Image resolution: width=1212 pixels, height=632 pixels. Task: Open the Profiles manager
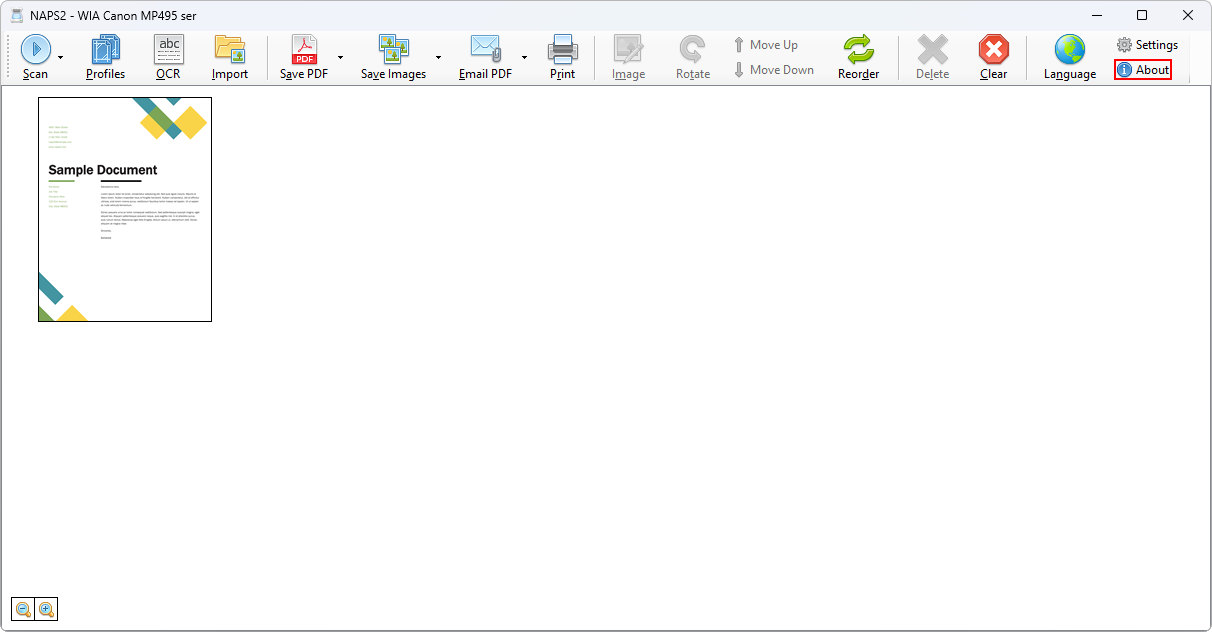[105, 56]
